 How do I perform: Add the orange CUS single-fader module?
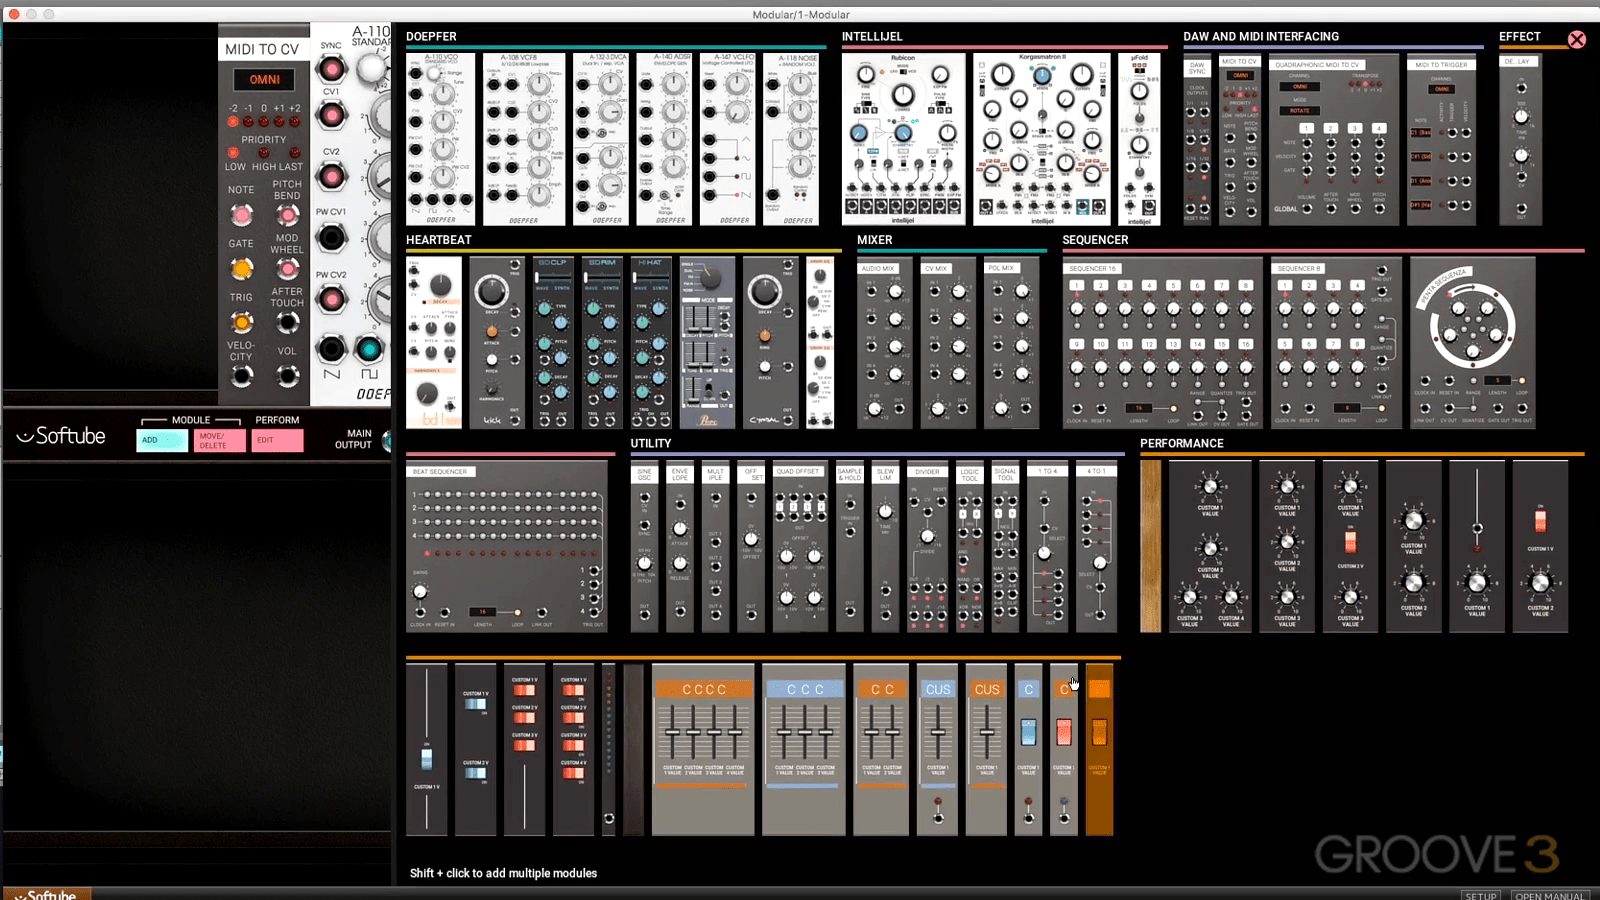pyautogui.click(x=986, y=750)
